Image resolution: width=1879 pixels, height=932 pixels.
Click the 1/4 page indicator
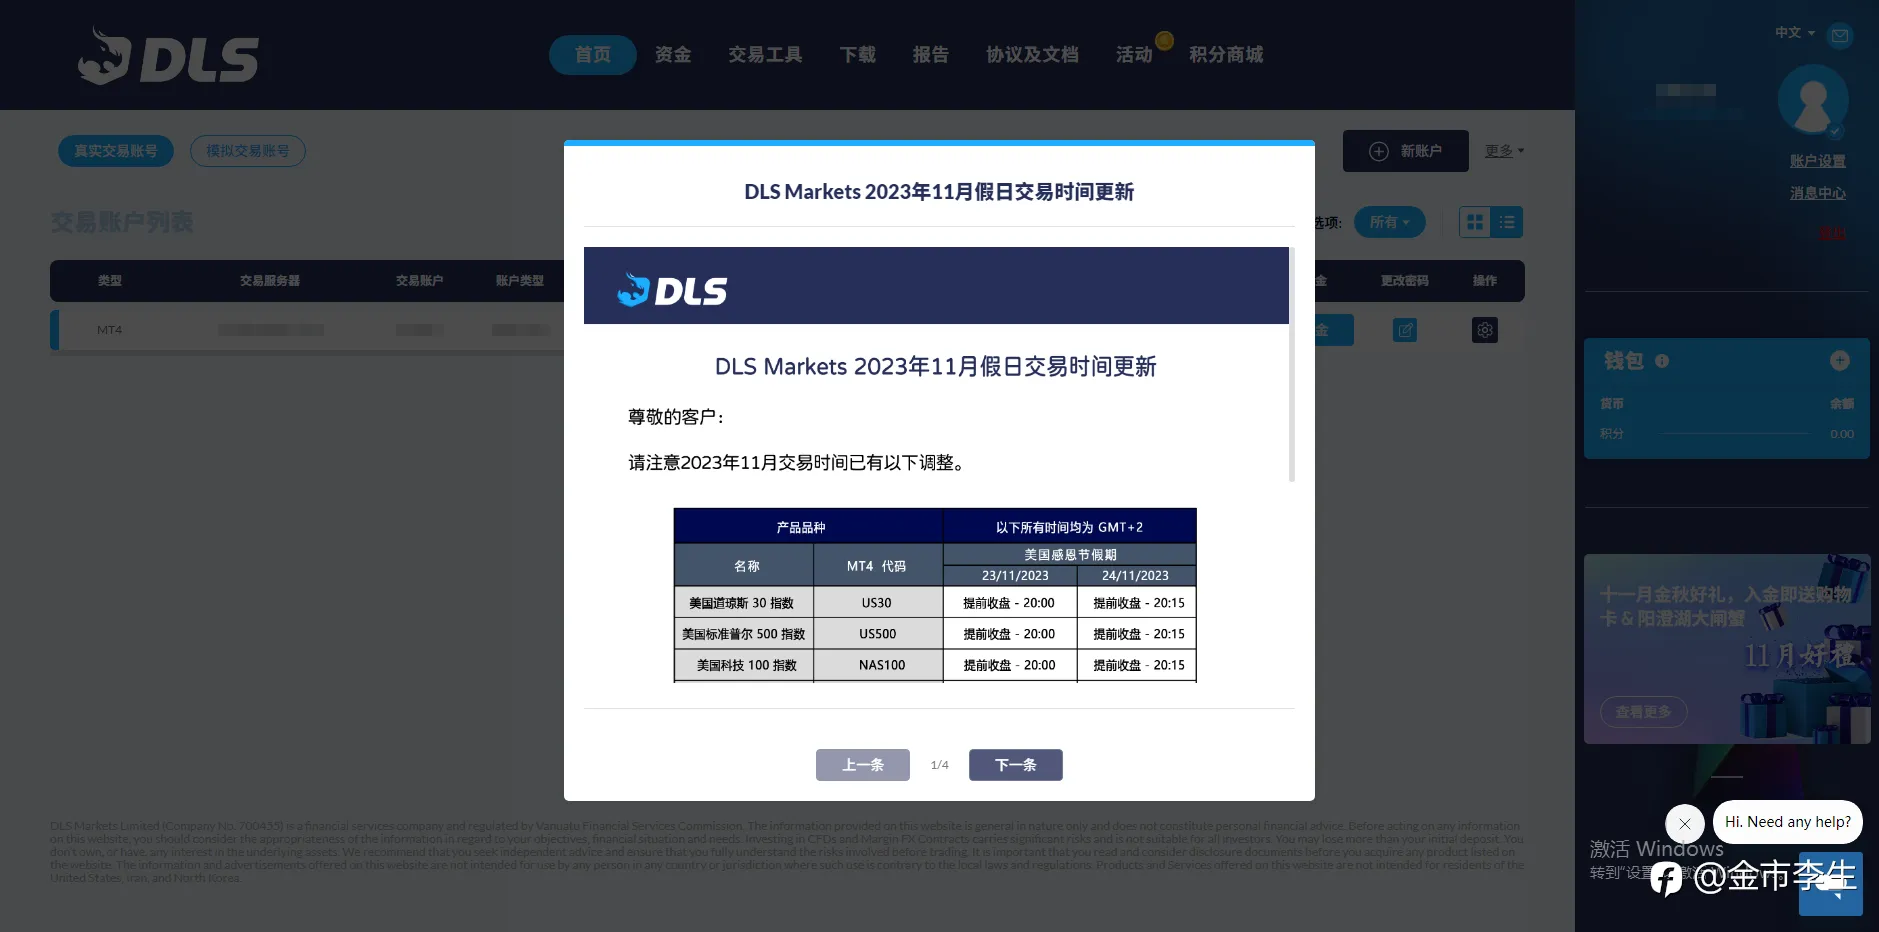tap(939, 765)
